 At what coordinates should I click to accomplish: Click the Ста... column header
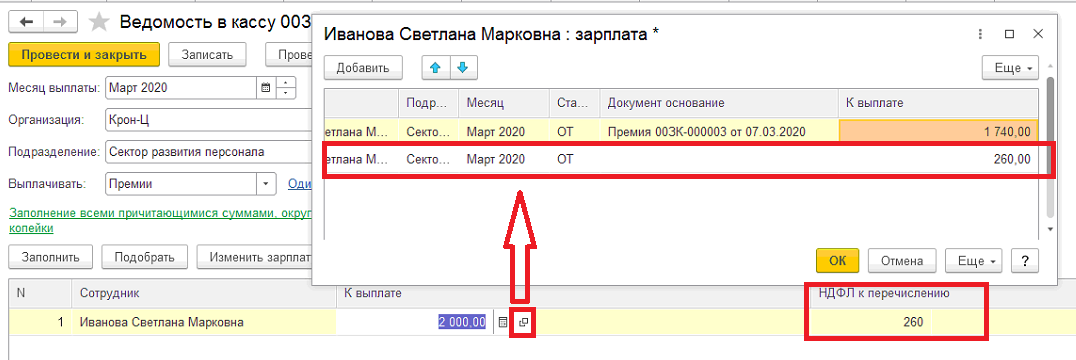(574, 103)
